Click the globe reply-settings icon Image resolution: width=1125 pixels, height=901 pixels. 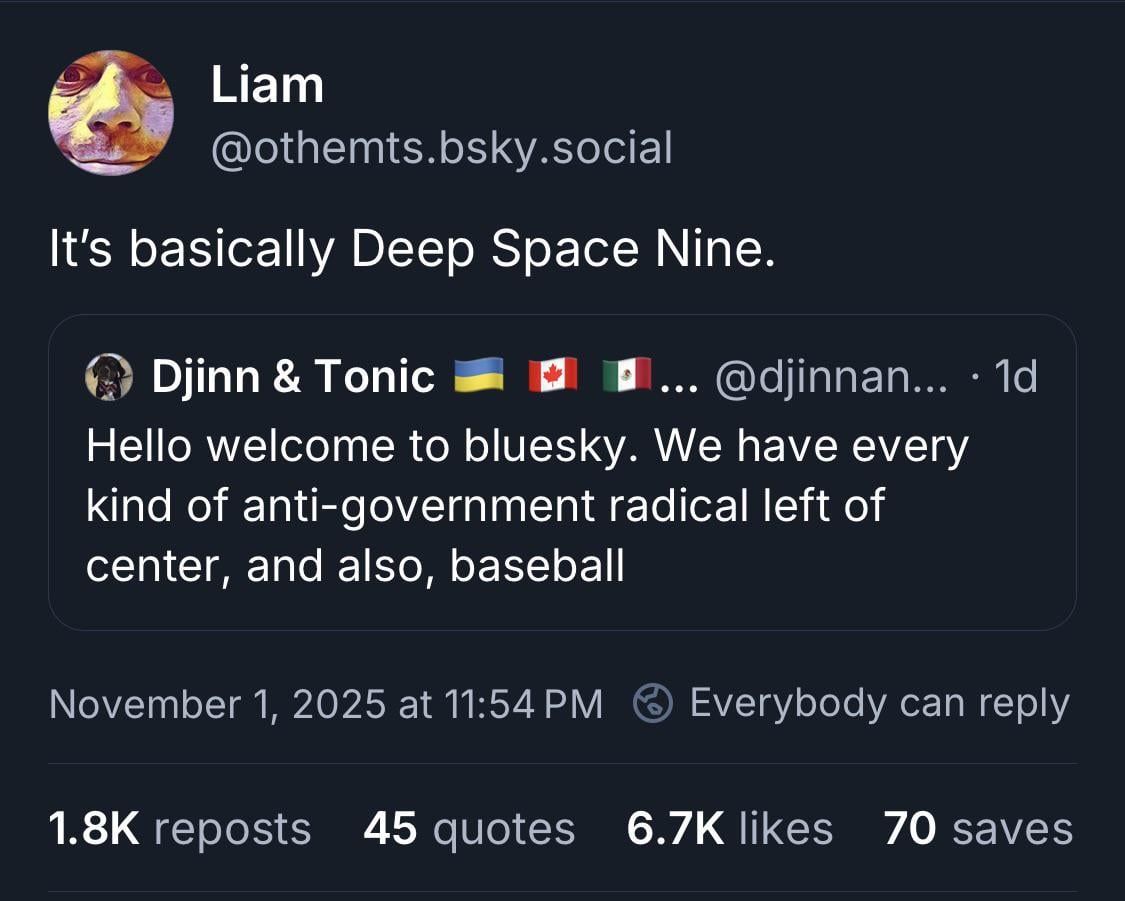coord(653,703)
